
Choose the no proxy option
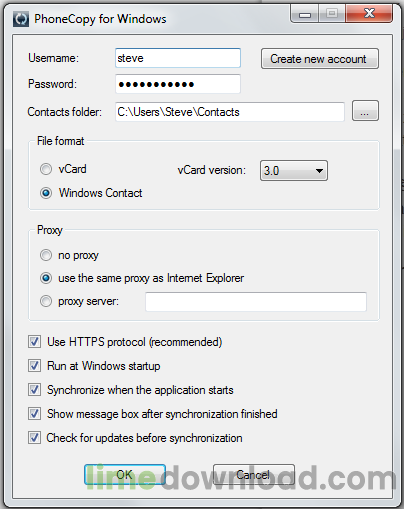coord(46,255)
